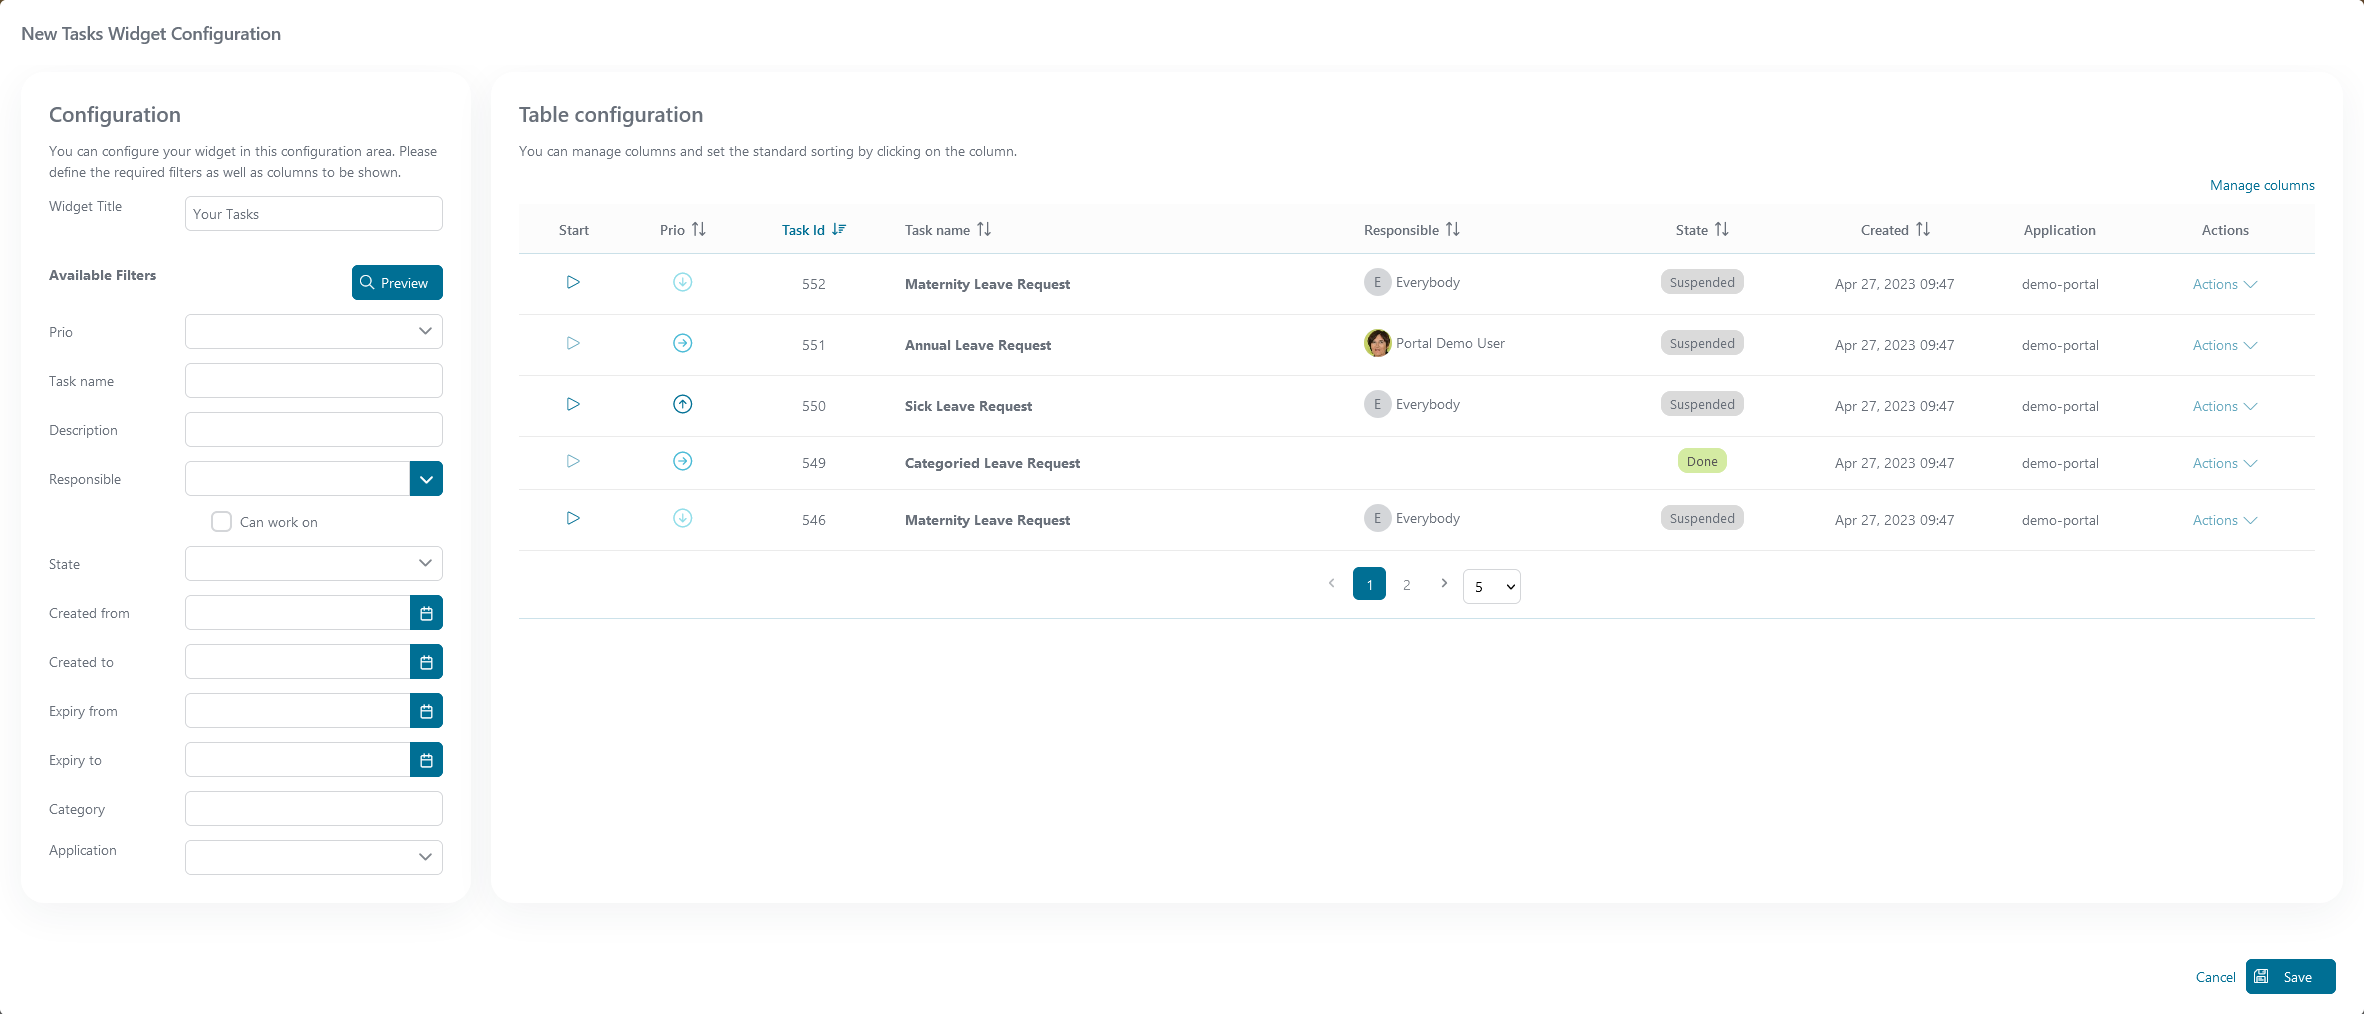Screen dimensions: 2364x1014
Task: Go to previous page arrow
Action: pyautogui.click(x=1332, y=583)
